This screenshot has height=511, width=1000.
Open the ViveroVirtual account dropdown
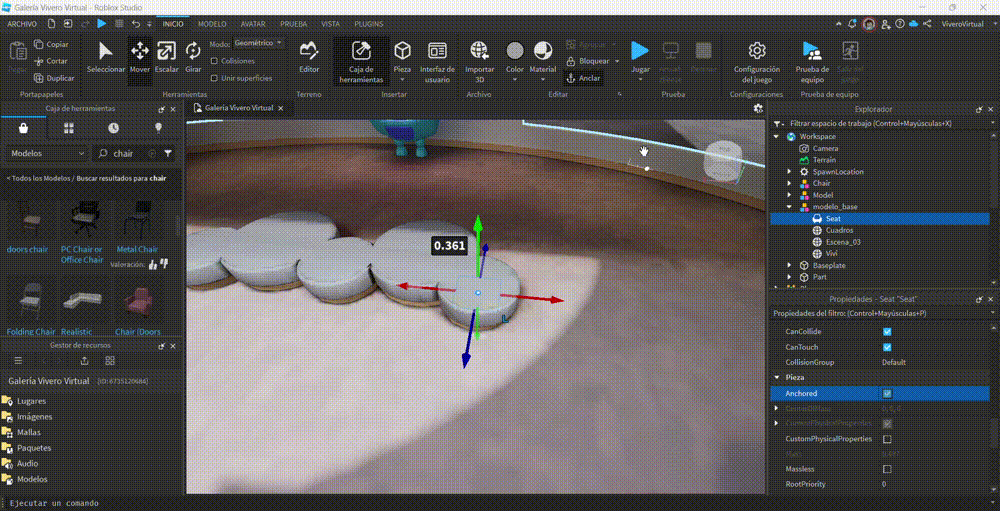(967, 24)
